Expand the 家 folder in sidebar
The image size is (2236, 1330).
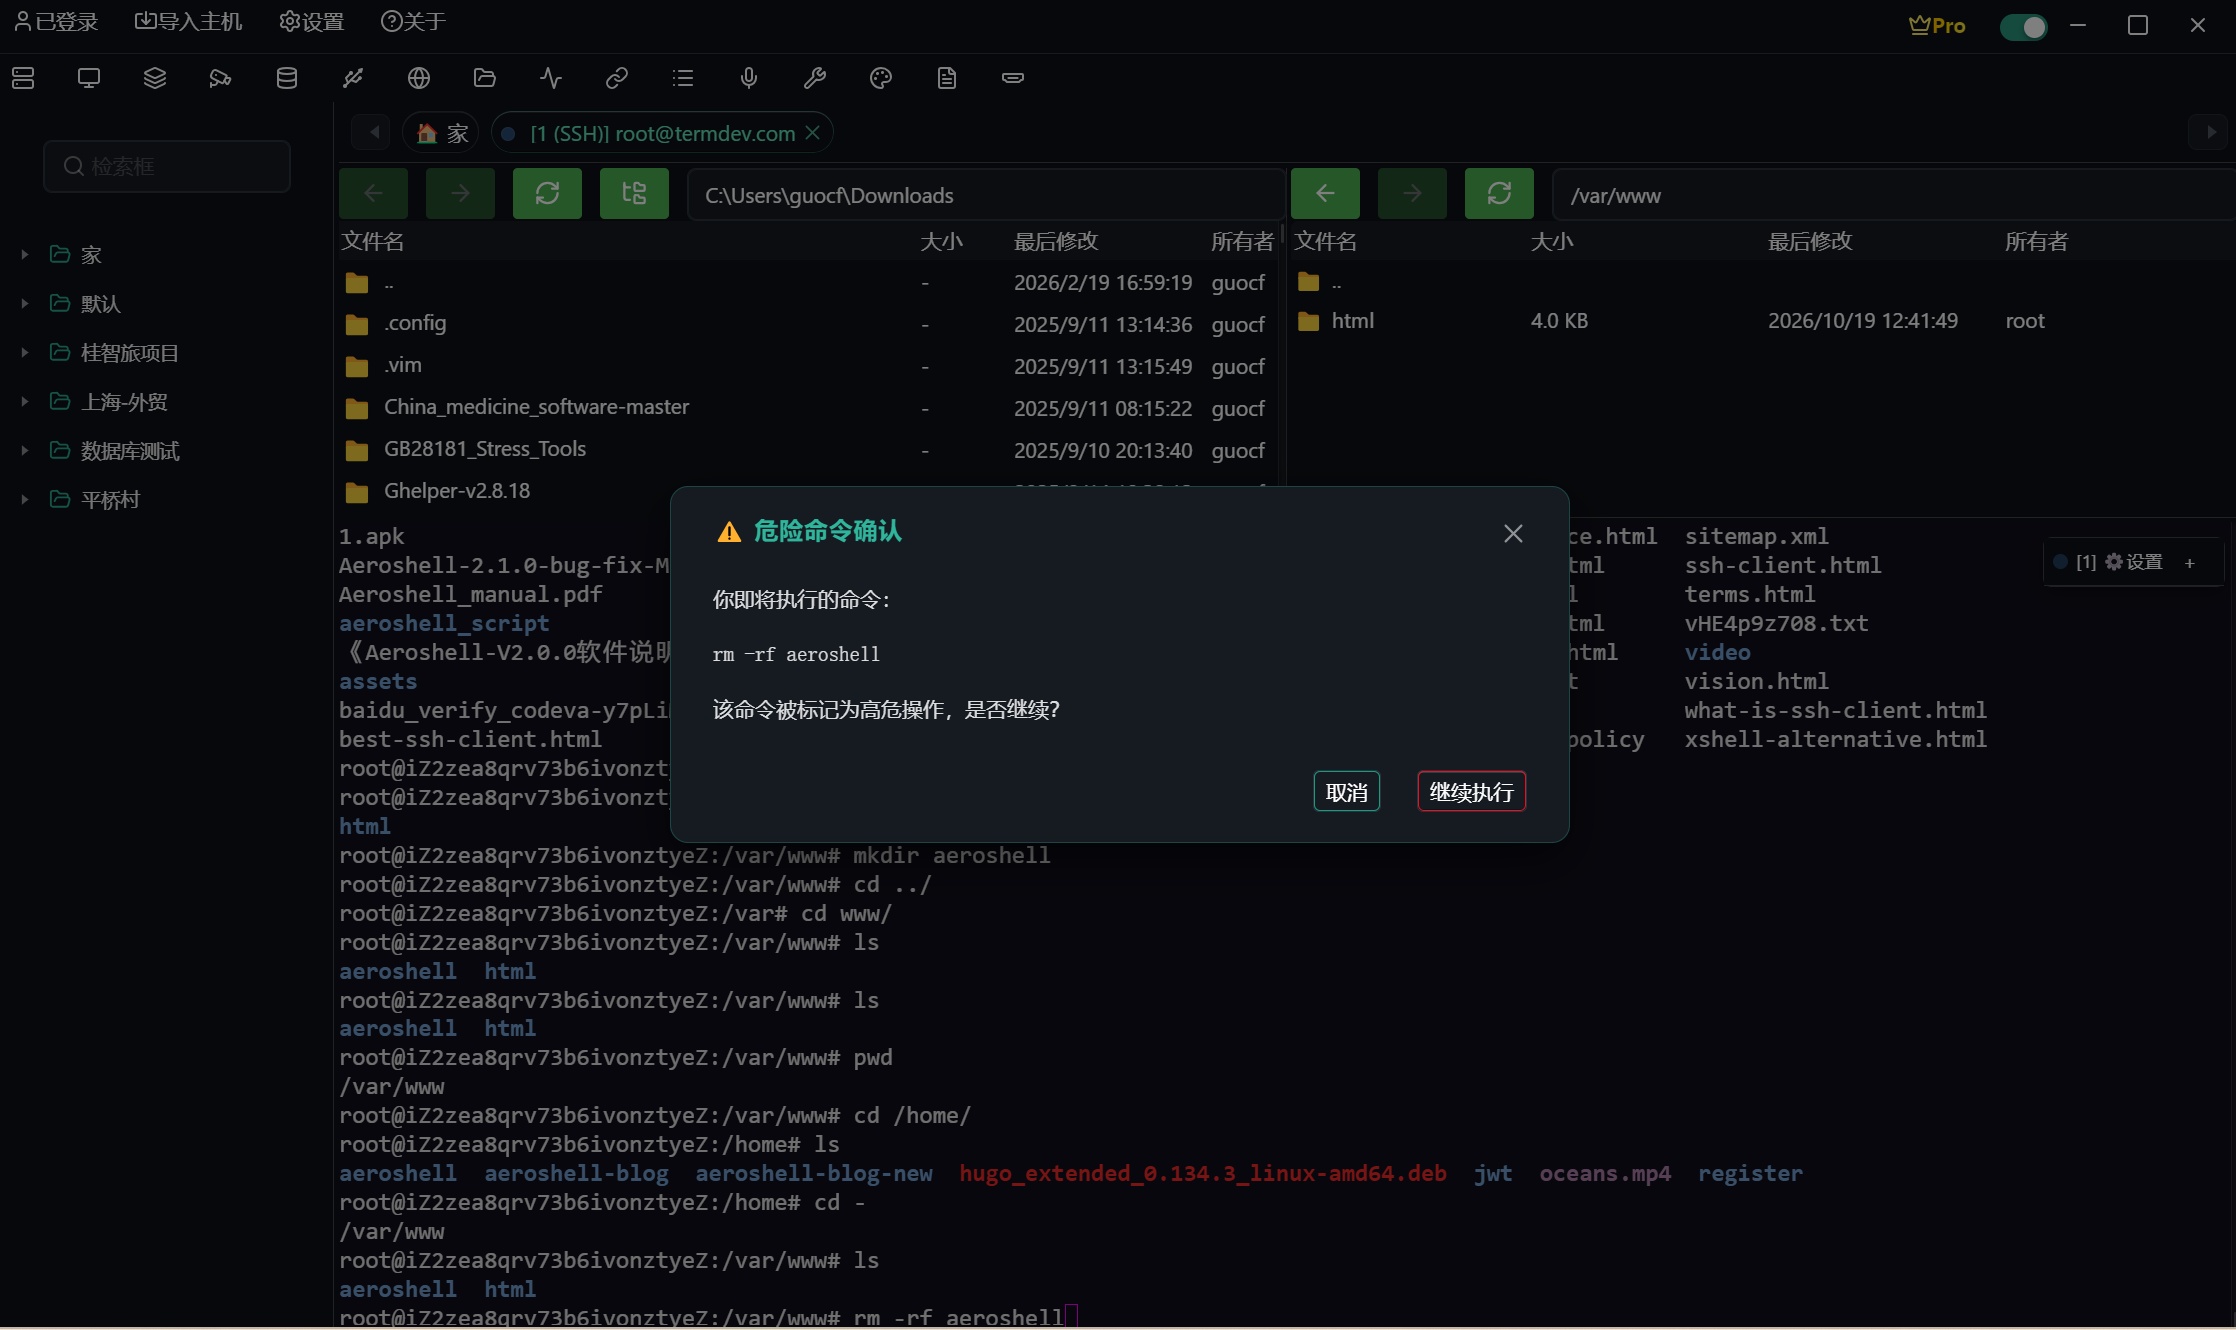[25, 255]
